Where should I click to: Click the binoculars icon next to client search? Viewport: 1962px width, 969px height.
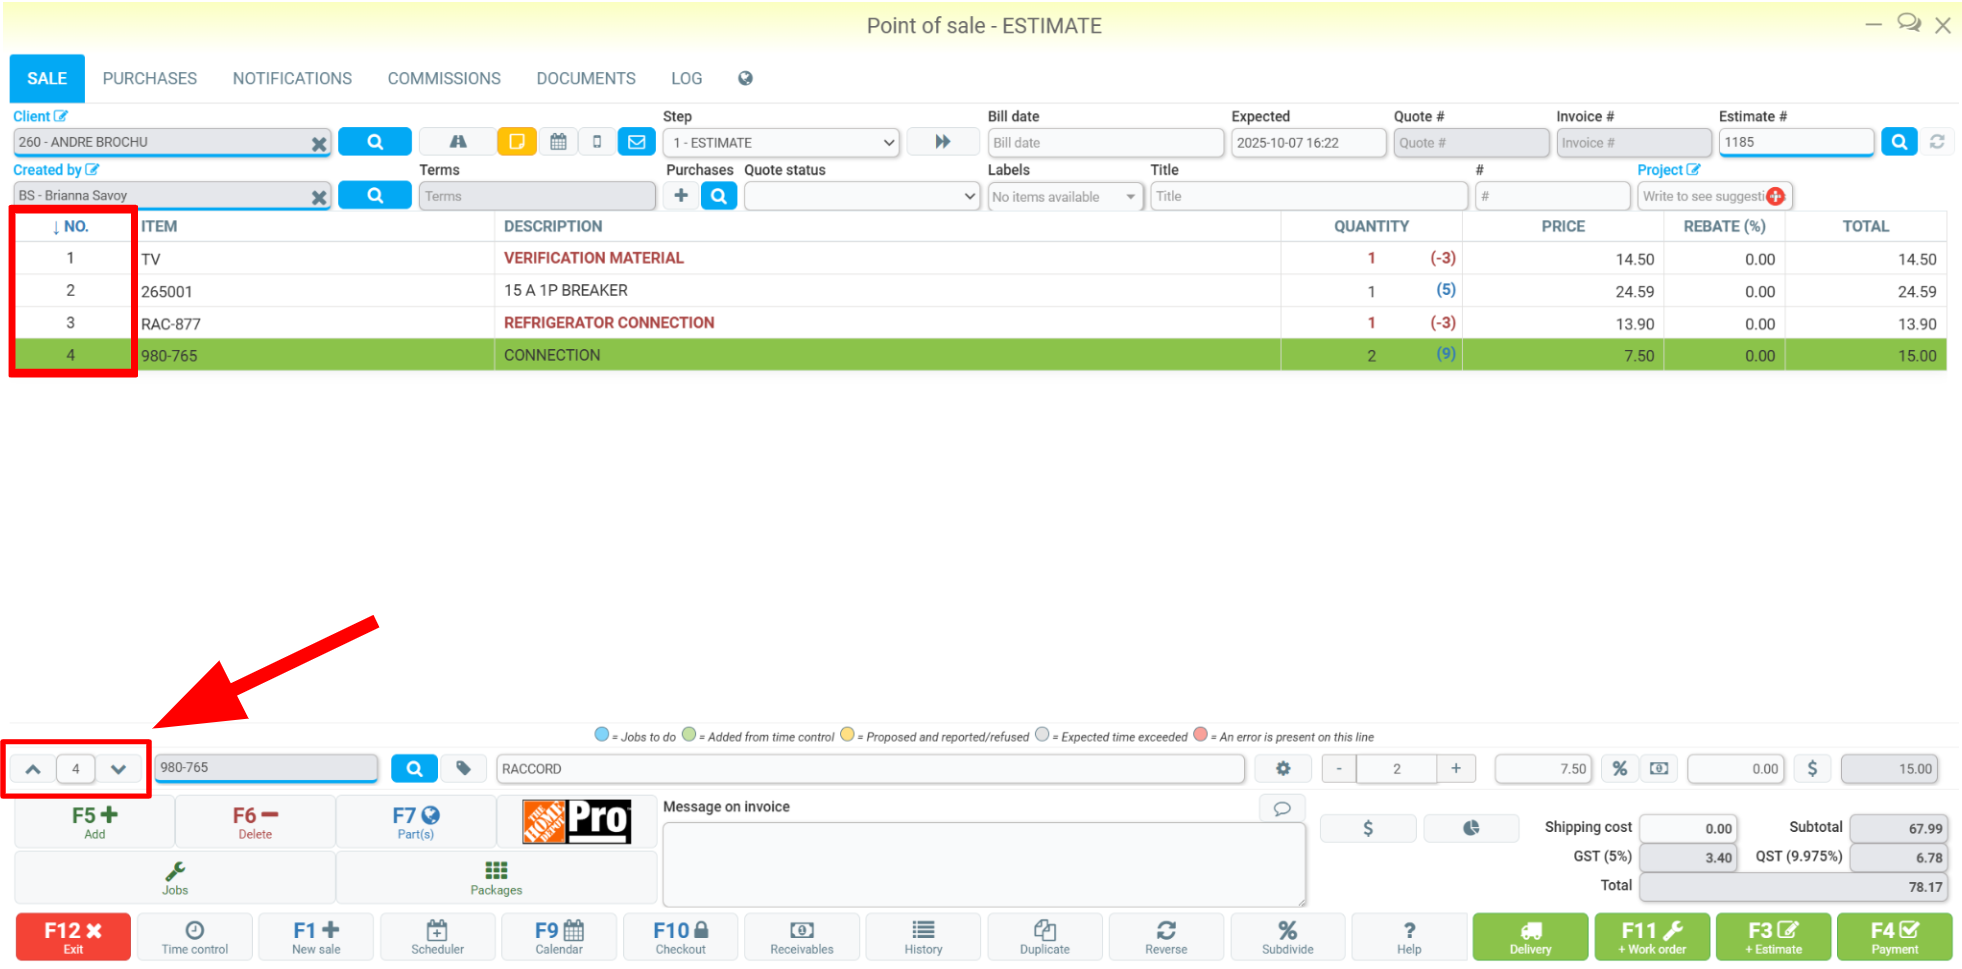[x=457, y=142]
